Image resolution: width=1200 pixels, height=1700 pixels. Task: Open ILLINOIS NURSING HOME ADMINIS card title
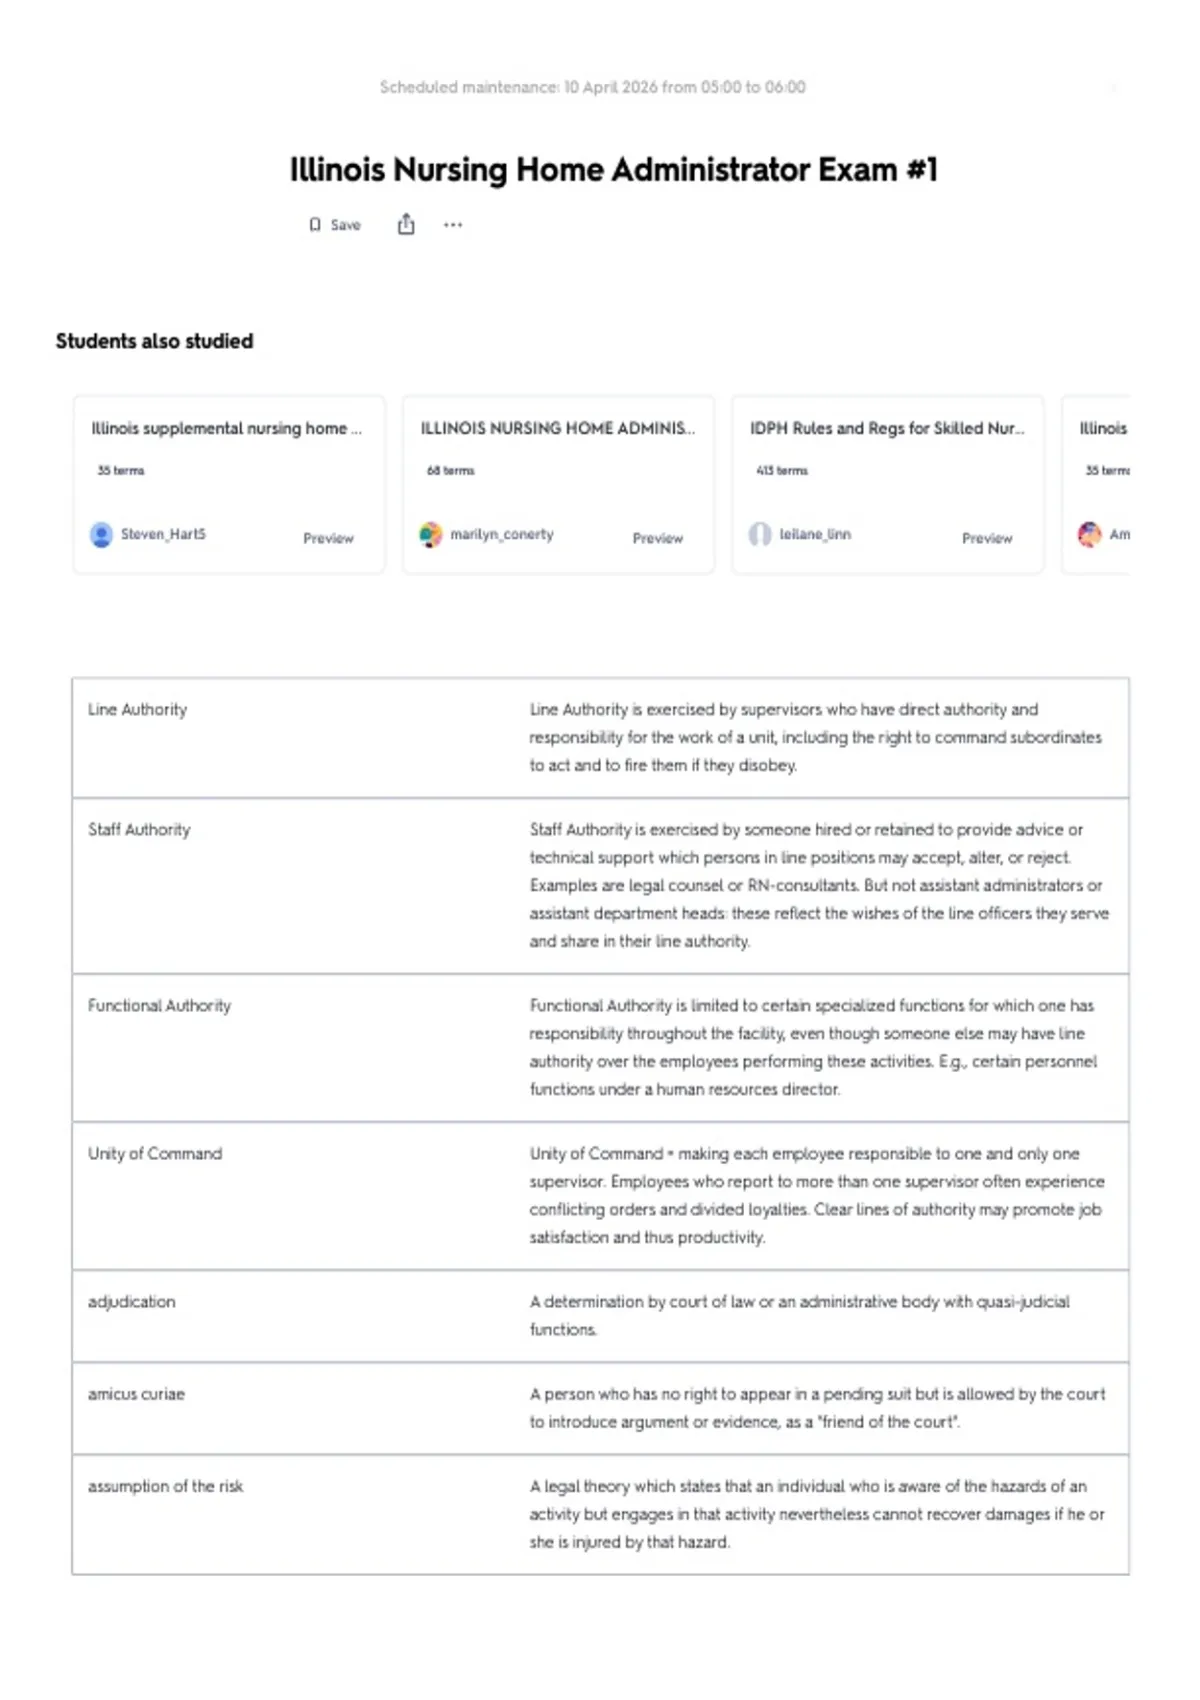pyautogui.click(x=558, y=428)
